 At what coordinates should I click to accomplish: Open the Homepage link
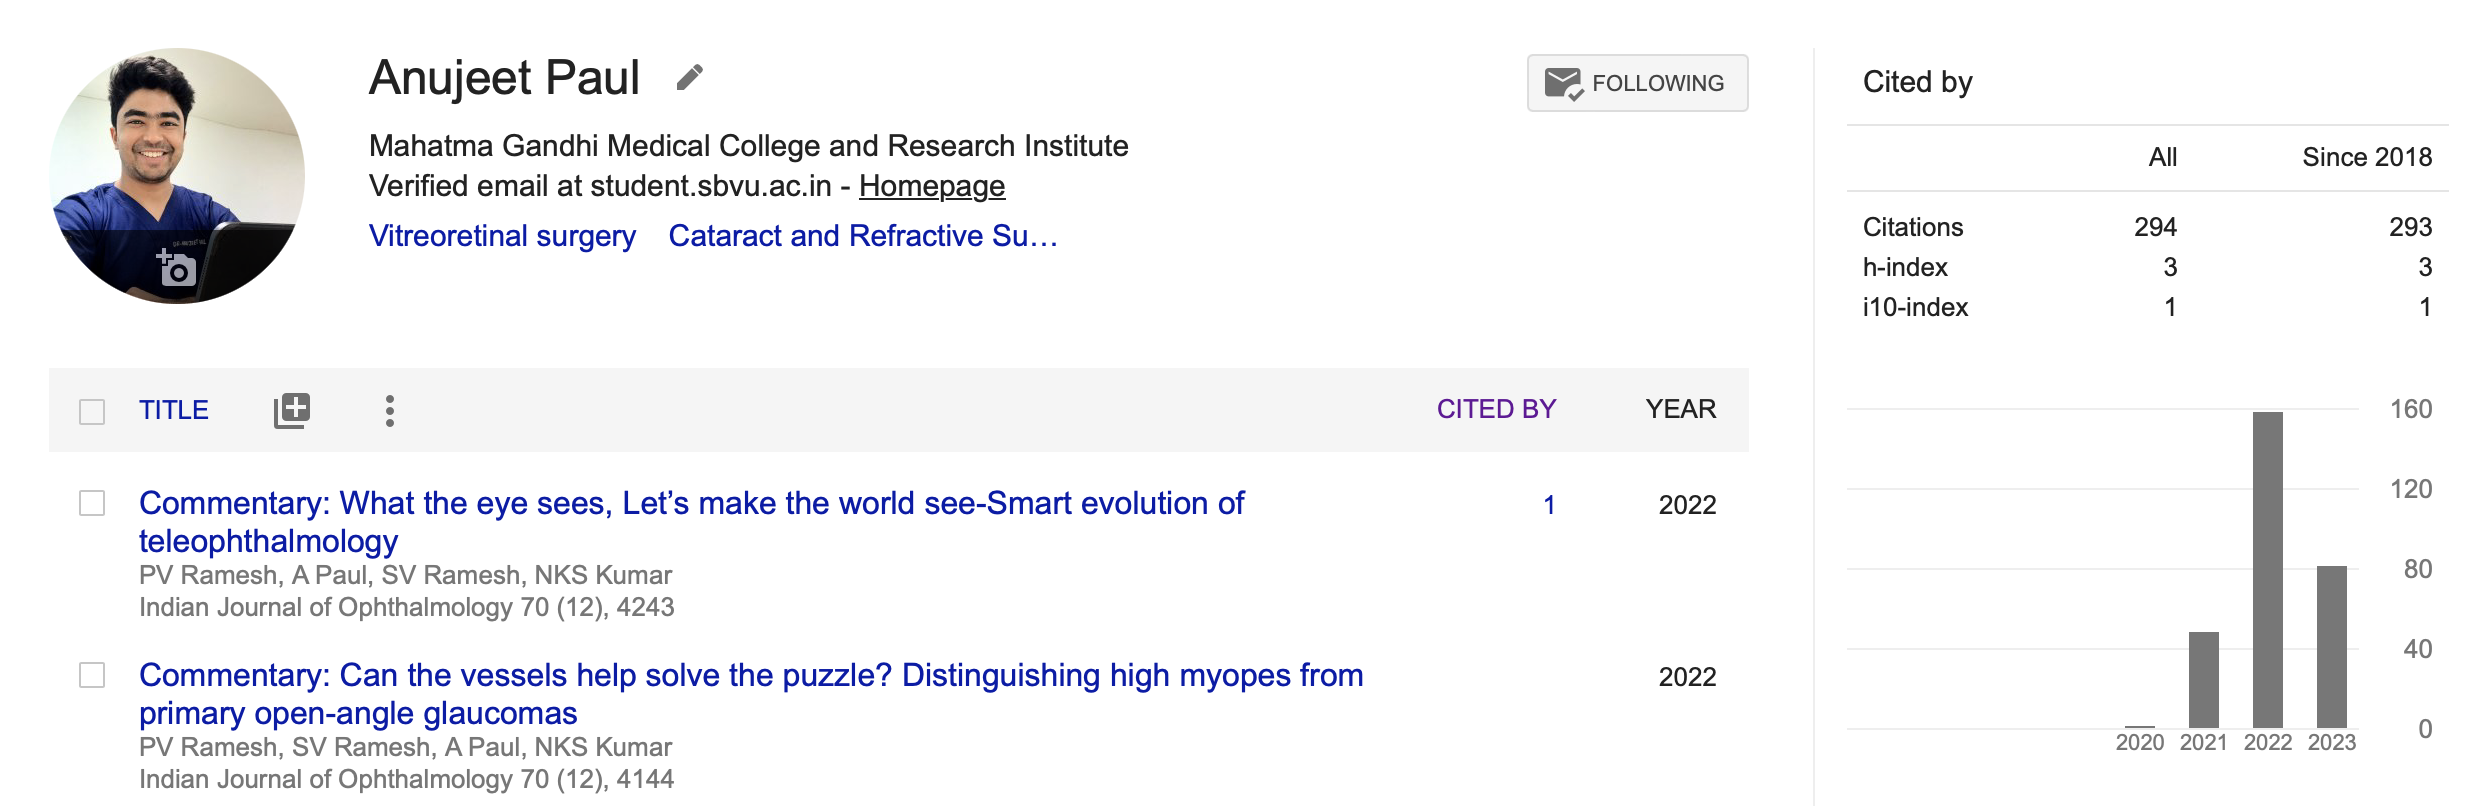(931, 186)
